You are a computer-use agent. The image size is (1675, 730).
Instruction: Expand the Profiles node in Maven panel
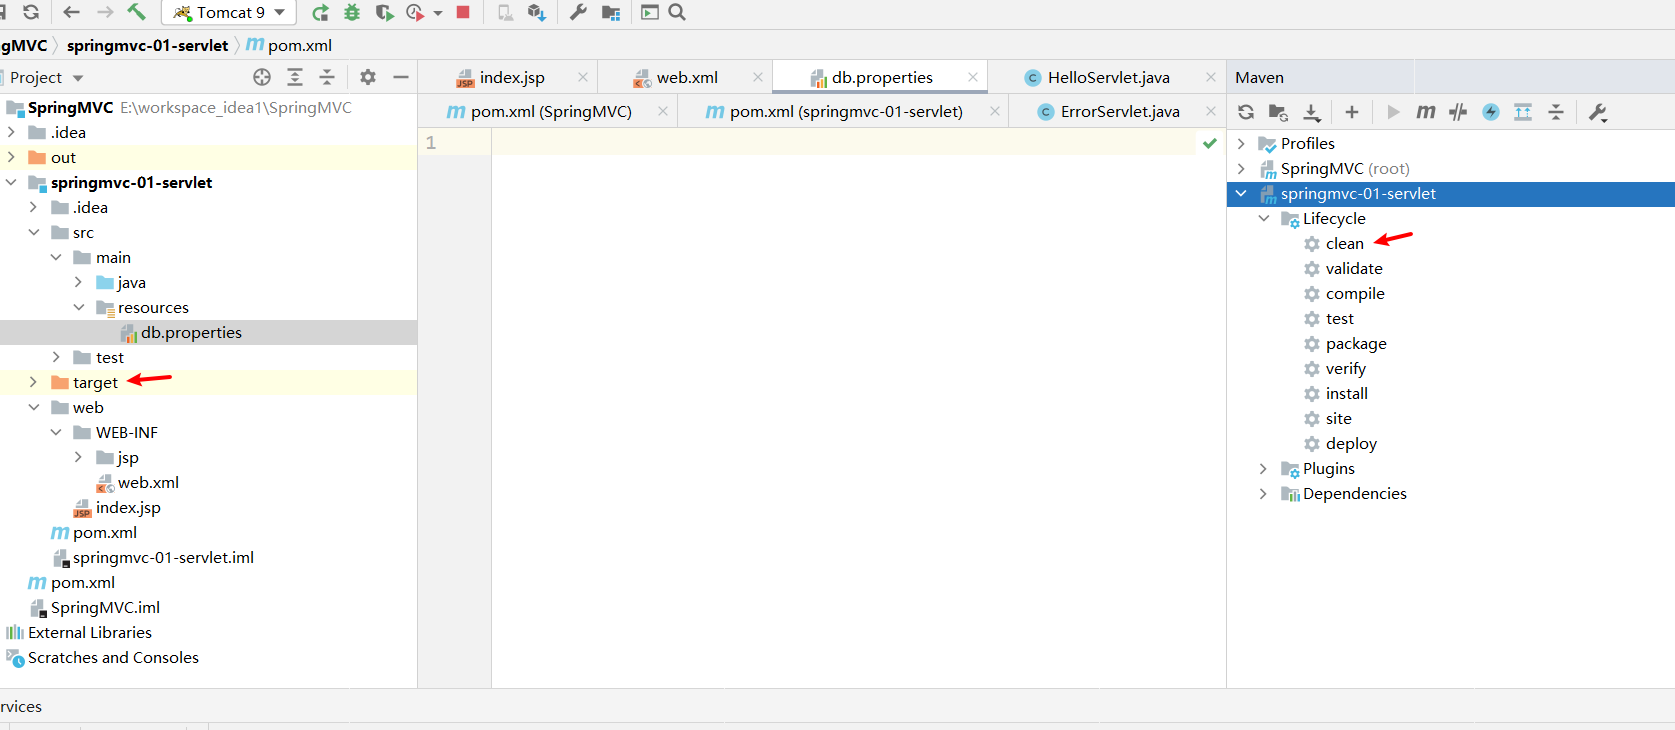click(1241, 143)
